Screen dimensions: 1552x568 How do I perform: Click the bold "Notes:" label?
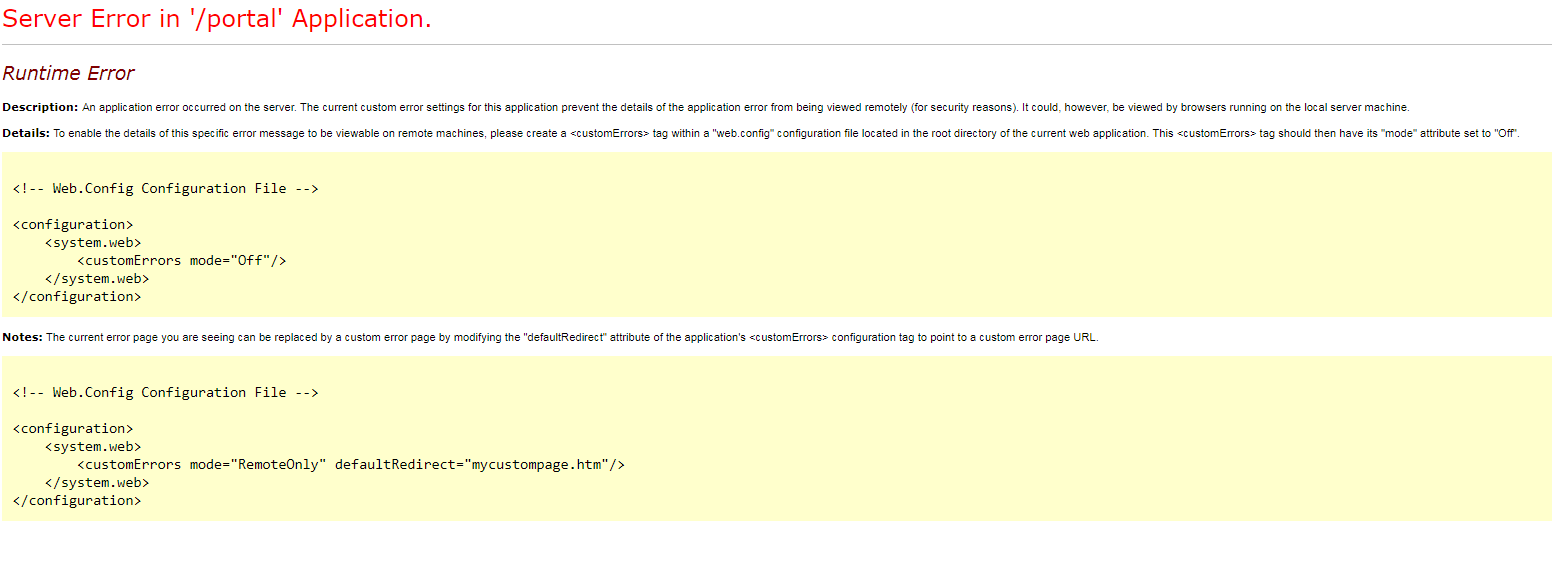point(22,337)
